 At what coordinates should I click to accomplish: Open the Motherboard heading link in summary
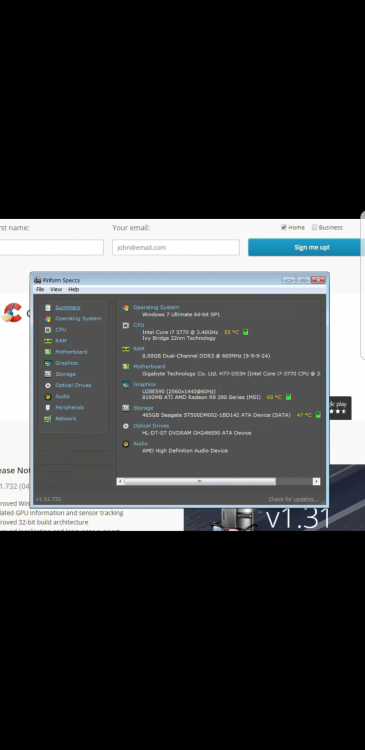point(149,366)
